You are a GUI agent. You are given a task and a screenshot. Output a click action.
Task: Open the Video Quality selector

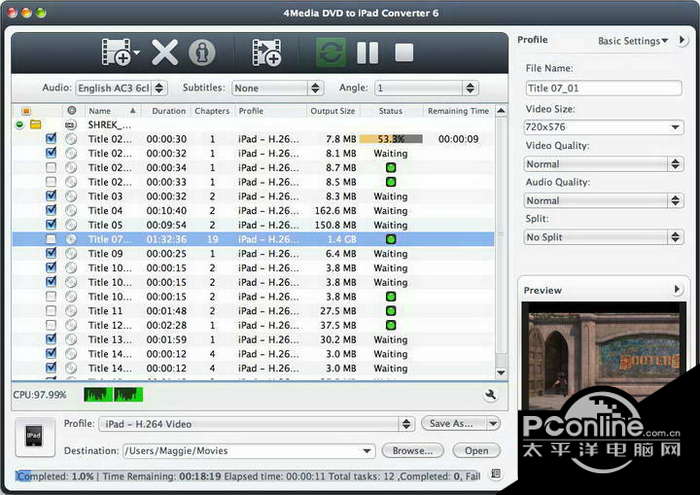pyautogui.click(x=604, y=164)
